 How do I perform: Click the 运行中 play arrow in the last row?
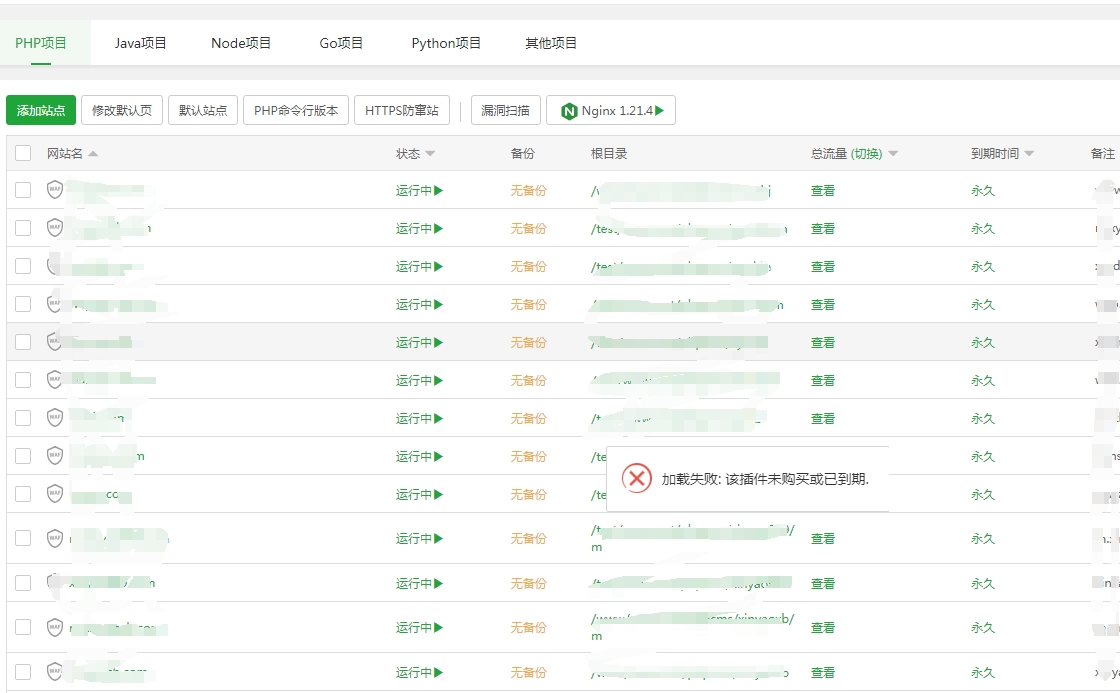click(x=437, y=672)
